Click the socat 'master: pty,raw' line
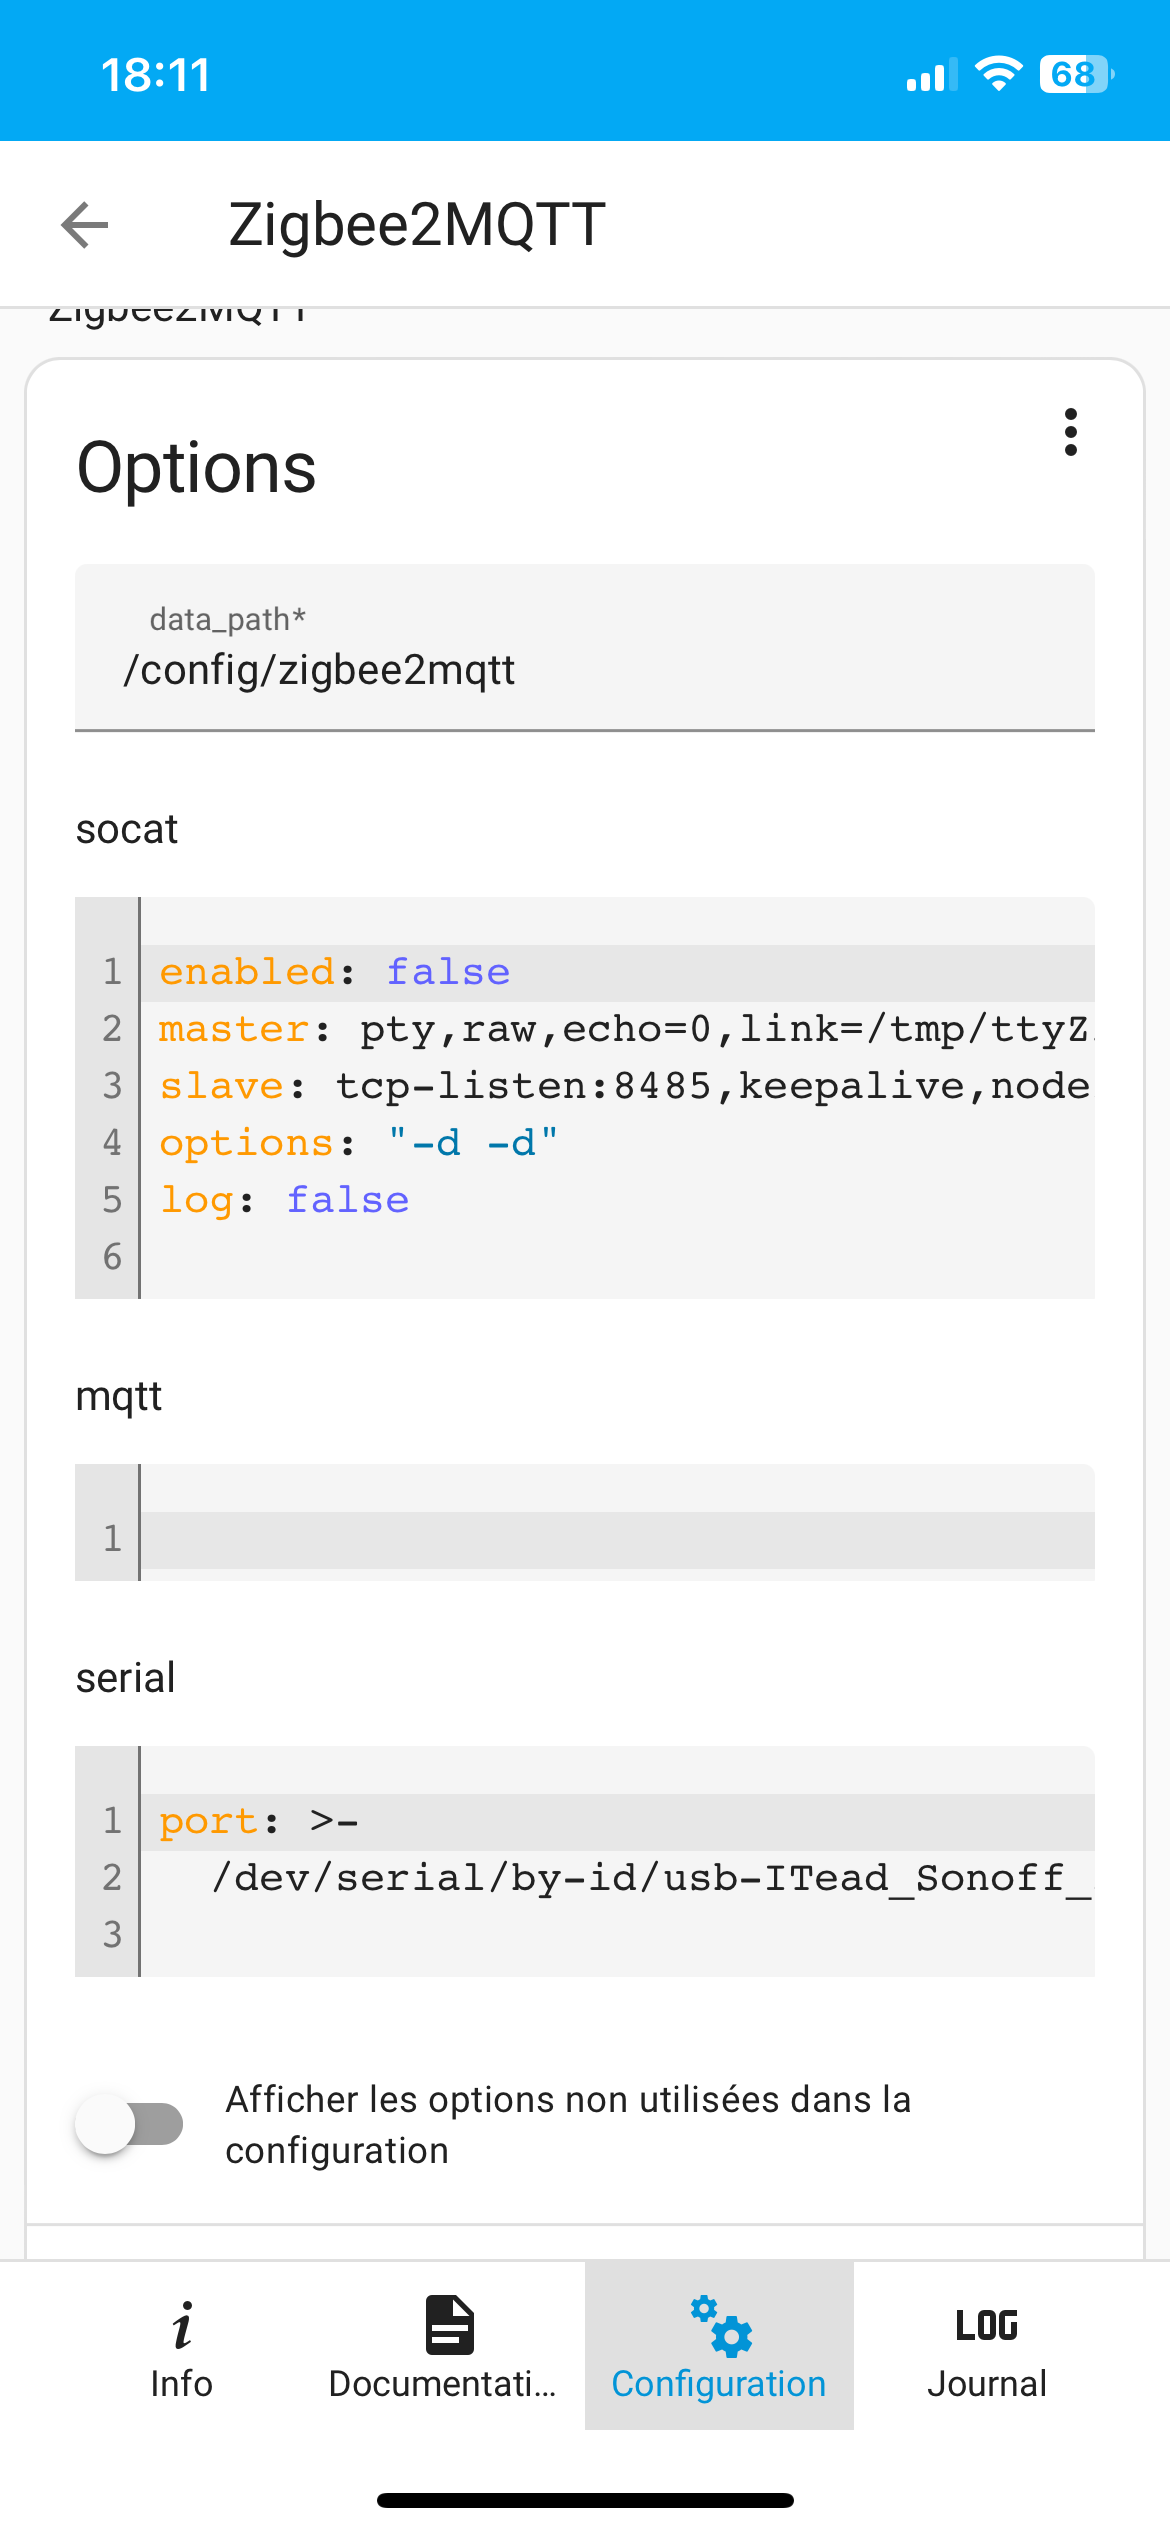1170x2532 pixels. point(618,1030)
